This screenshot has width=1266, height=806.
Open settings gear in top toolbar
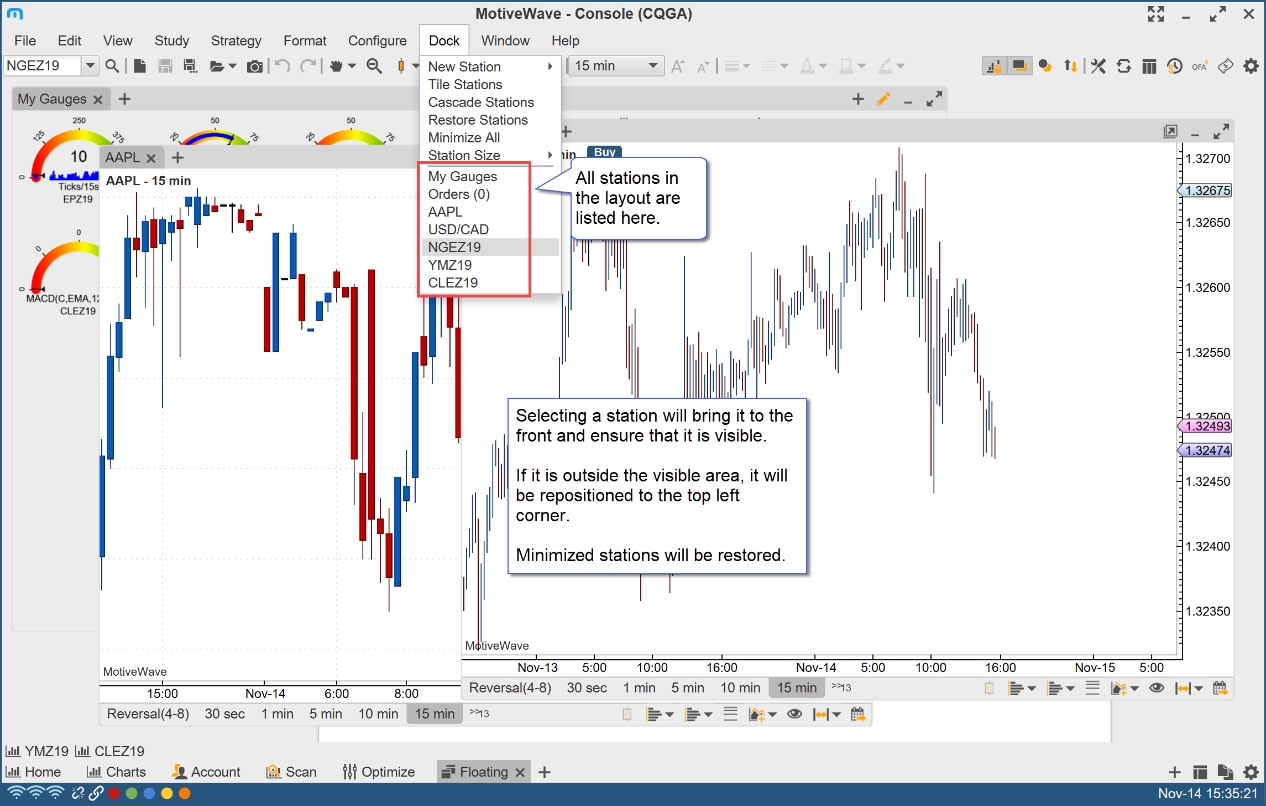[1251, 66]
